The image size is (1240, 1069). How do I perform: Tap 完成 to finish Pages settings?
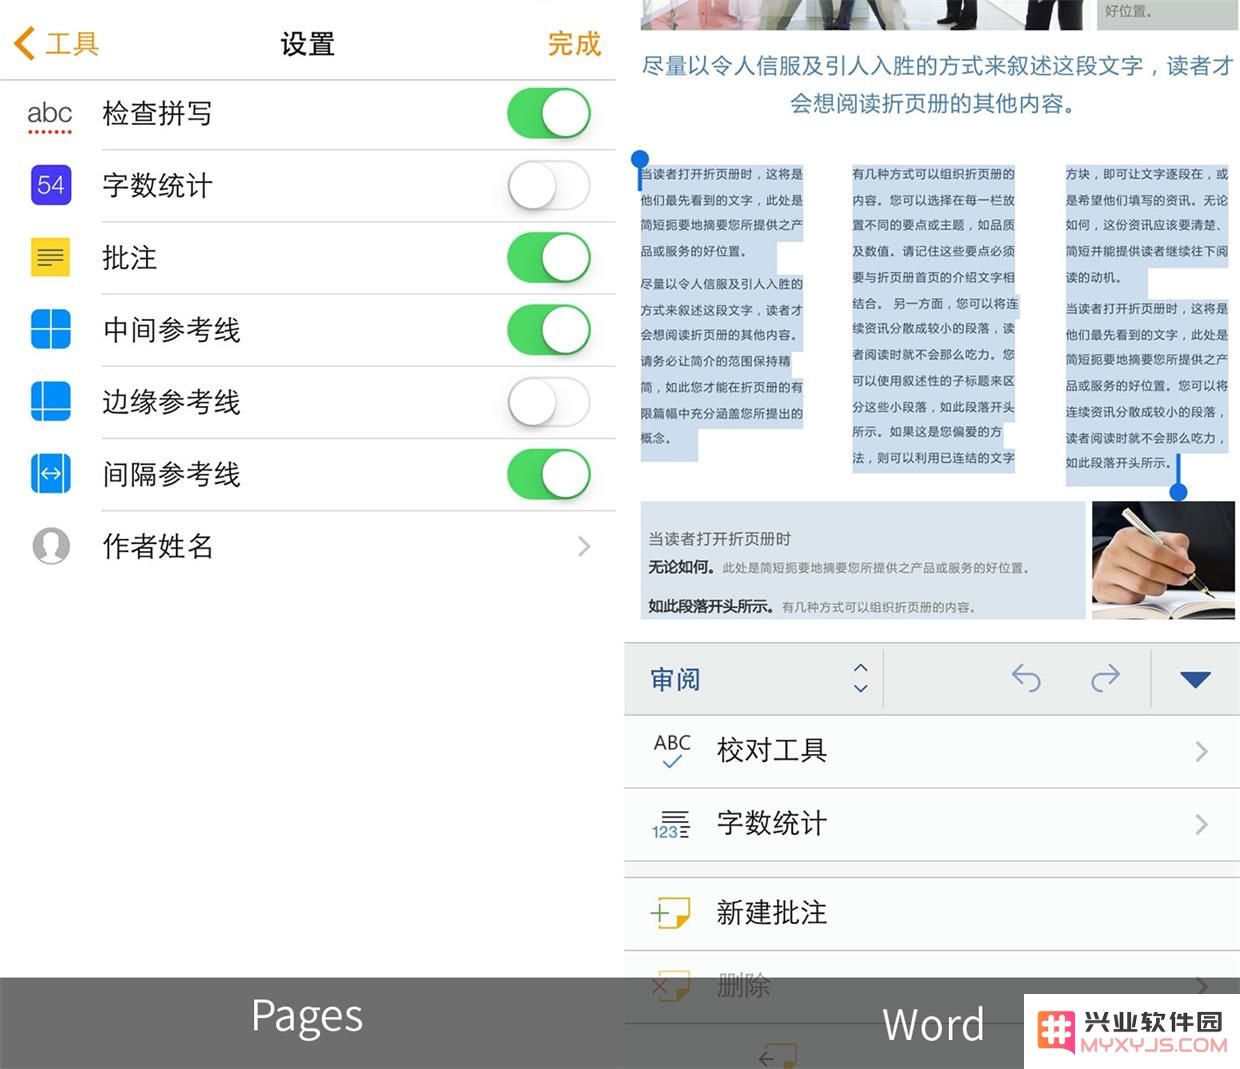pyautogui.click(x=574, y=44)
